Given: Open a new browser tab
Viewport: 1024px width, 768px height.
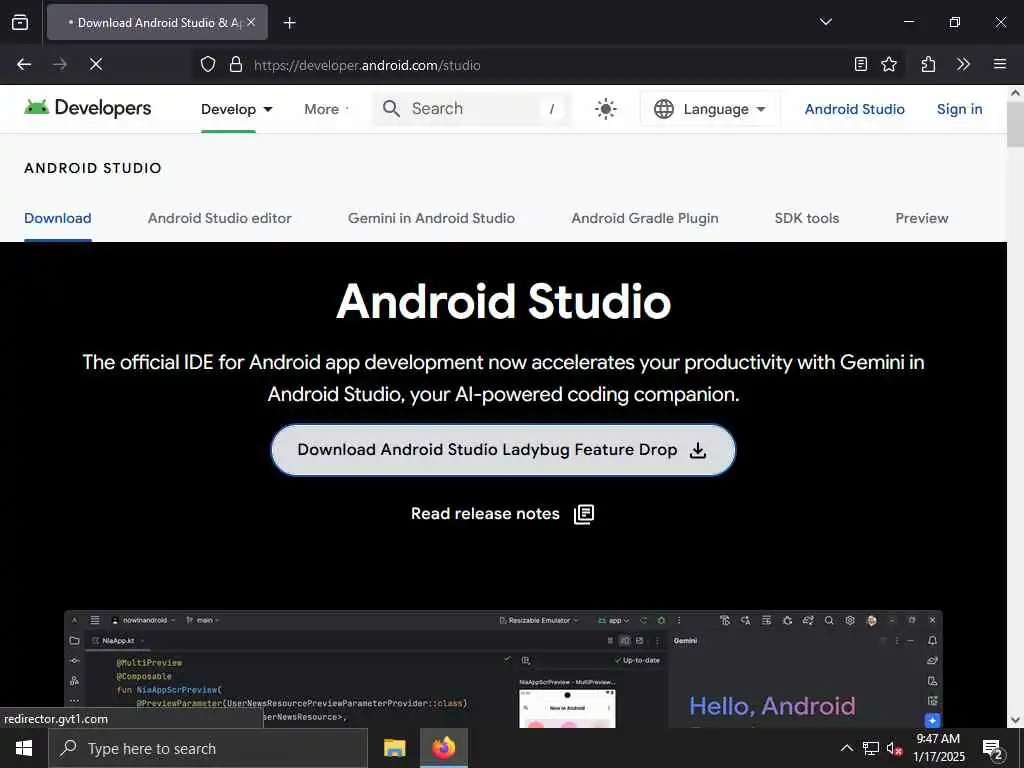Looking at the screenshot, I should click(289, 23).
